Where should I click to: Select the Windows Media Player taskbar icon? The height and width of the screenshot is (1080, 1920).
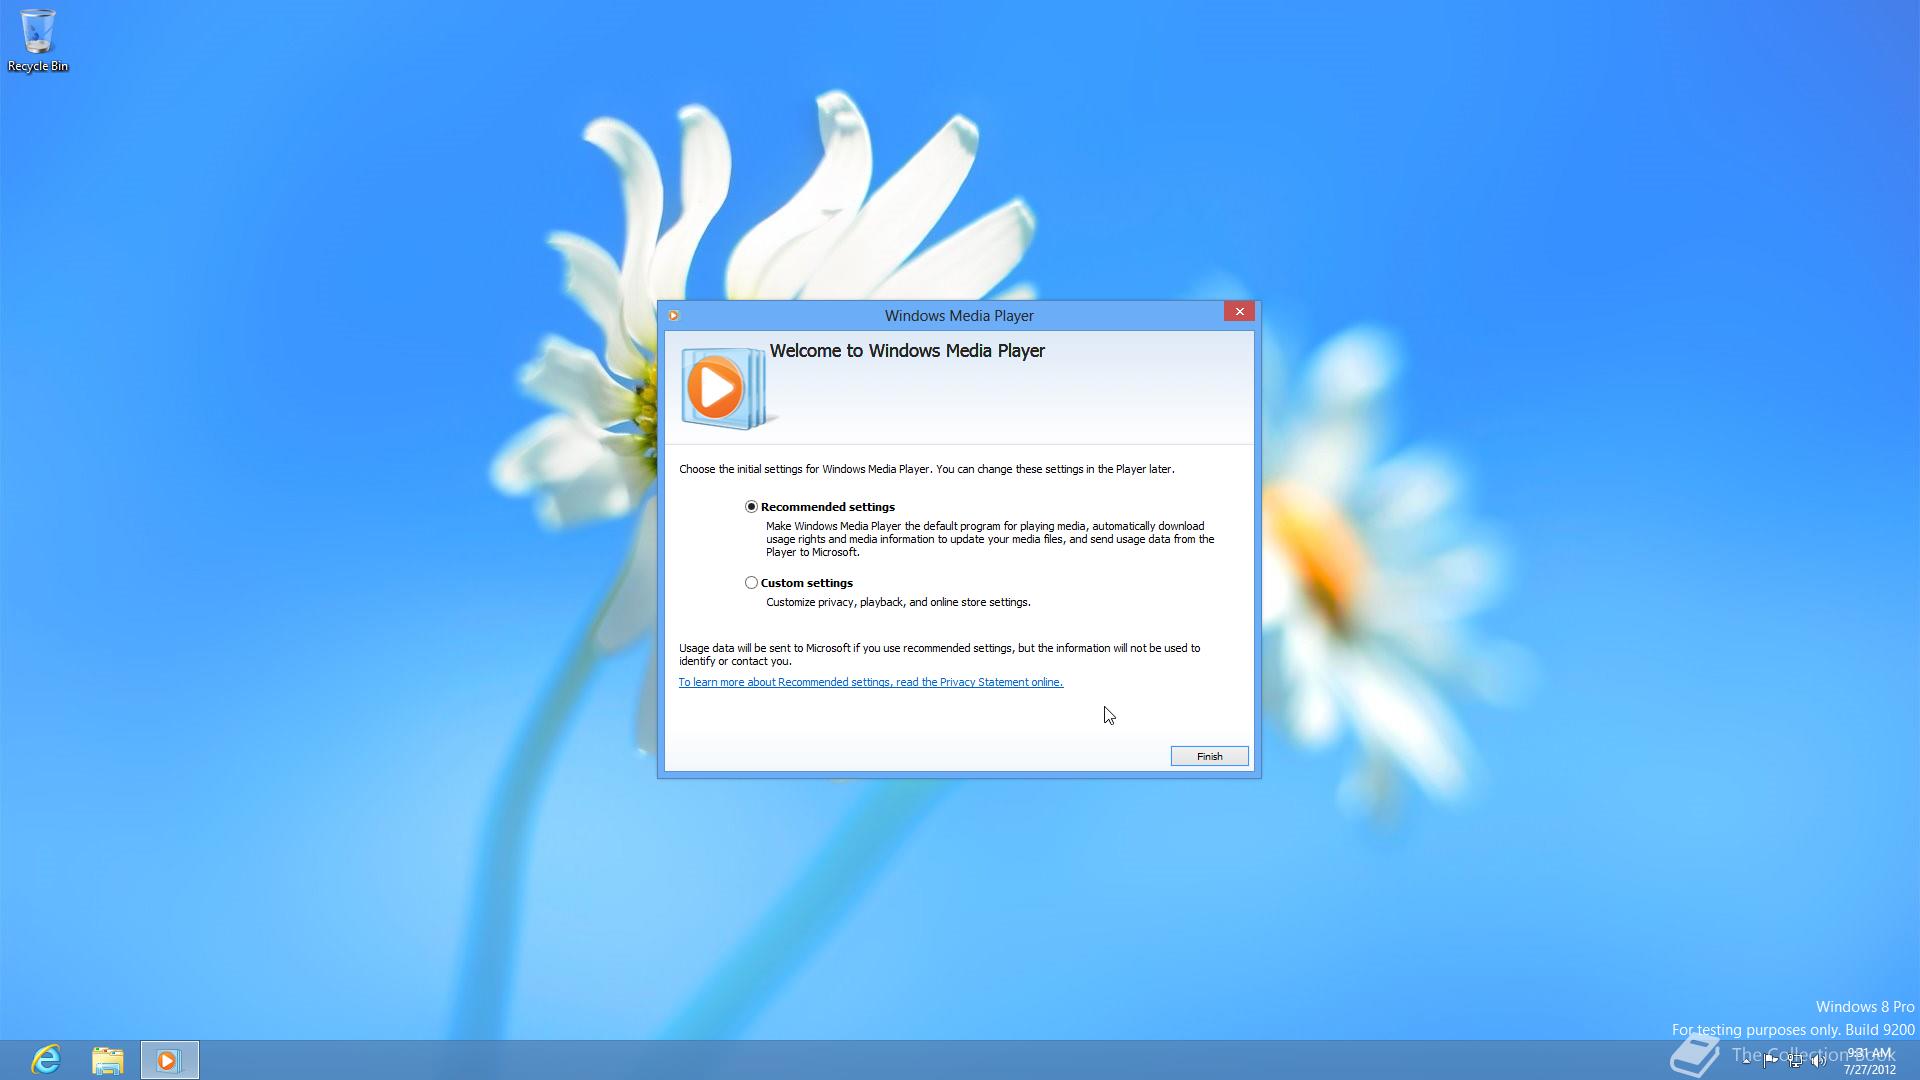point(168,1058)
